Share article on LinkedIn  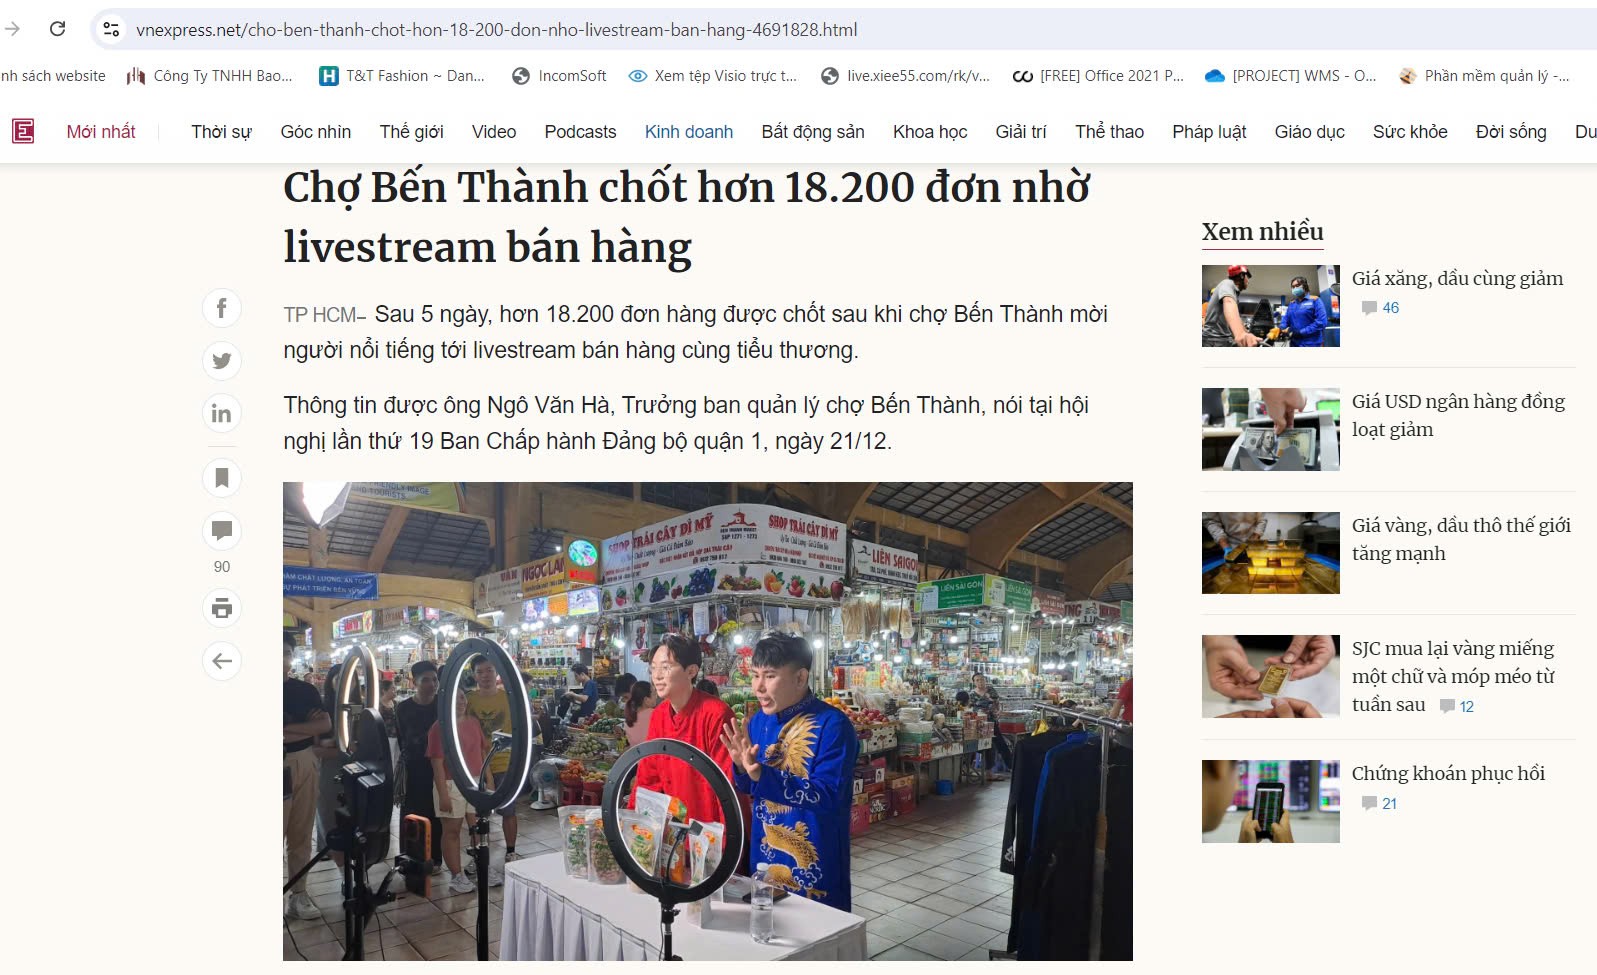[222, 413]
